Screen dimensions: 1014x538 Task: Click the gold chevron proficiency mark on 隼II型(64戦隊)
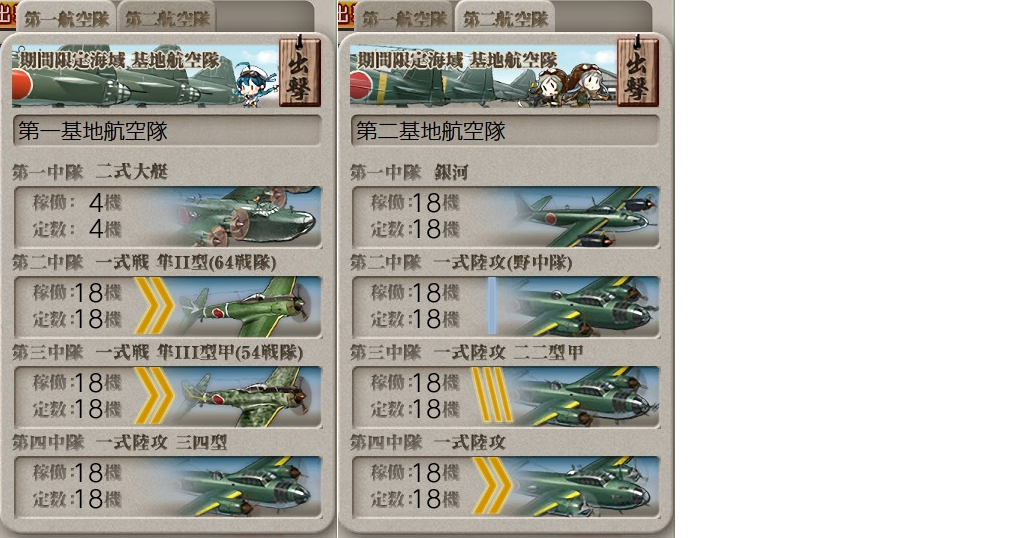pos(154,306)
